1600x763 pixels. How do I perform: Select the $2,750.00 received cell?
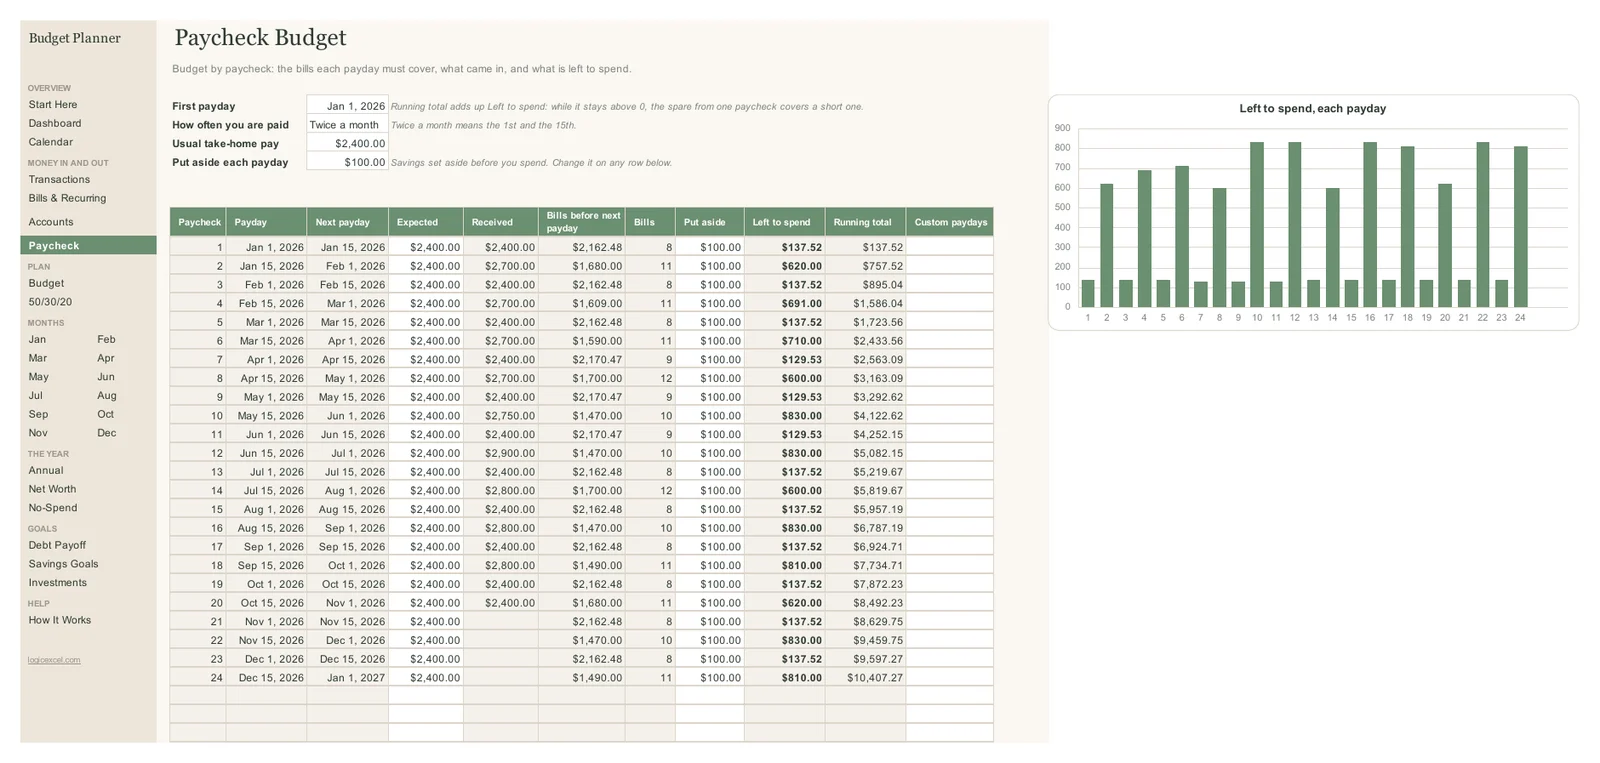point(501,416)
